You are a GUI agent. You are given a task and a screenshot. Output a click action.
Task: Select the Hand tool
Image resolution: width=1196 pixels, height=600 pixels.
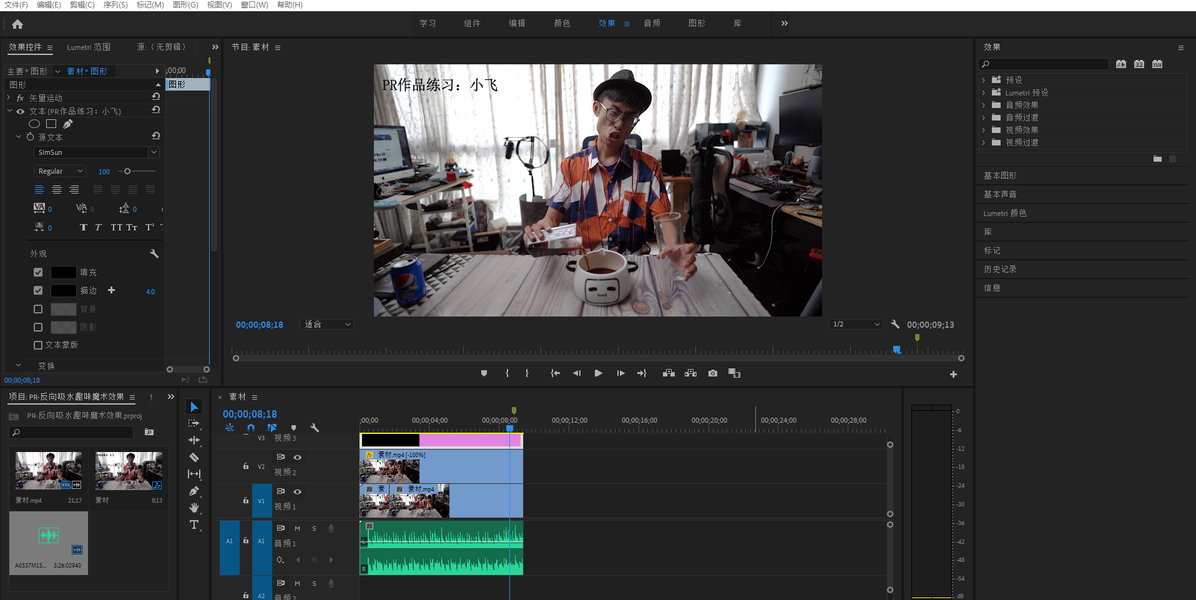[194, 508]
